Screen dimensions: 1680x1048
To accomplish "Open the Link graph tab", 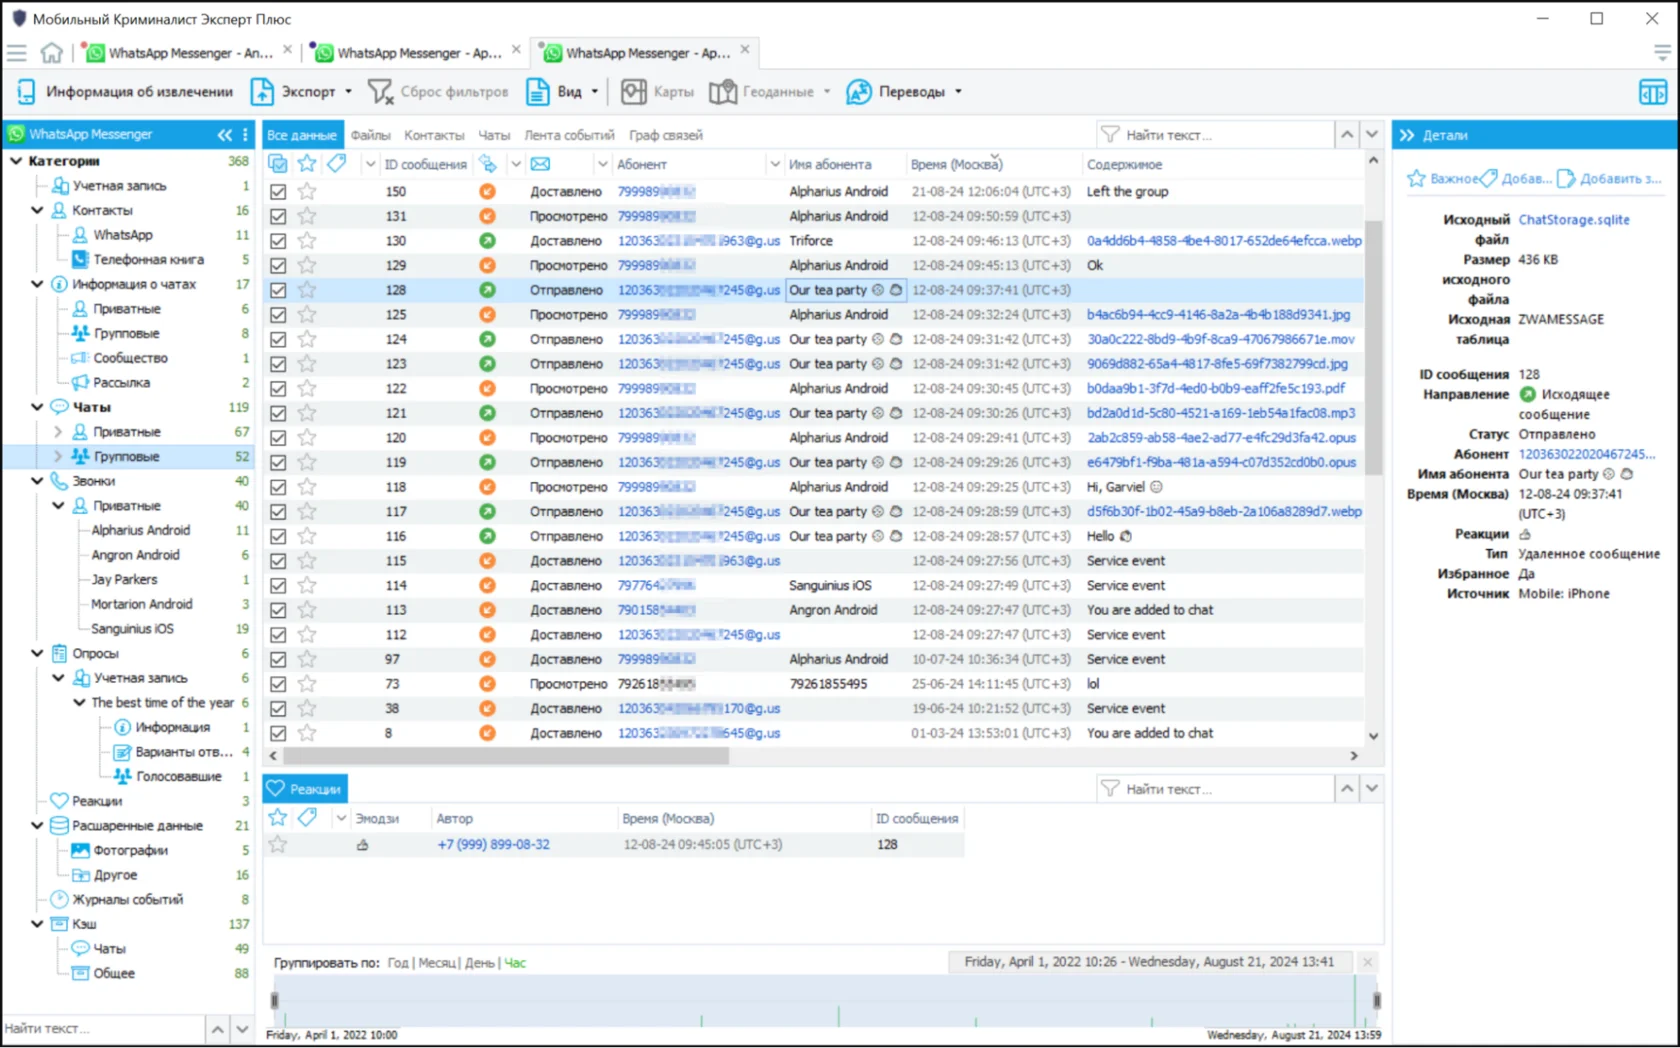I will (665, 135).
